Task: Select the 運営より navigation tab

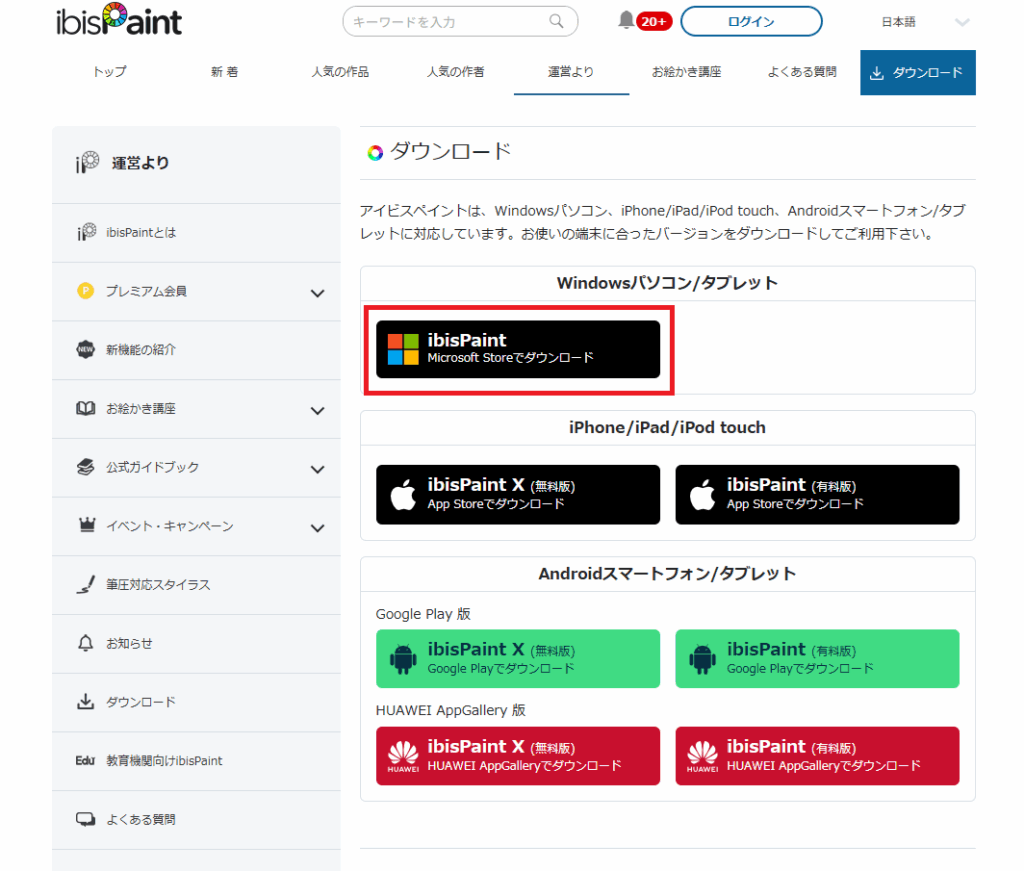Action: pos(571,72)
